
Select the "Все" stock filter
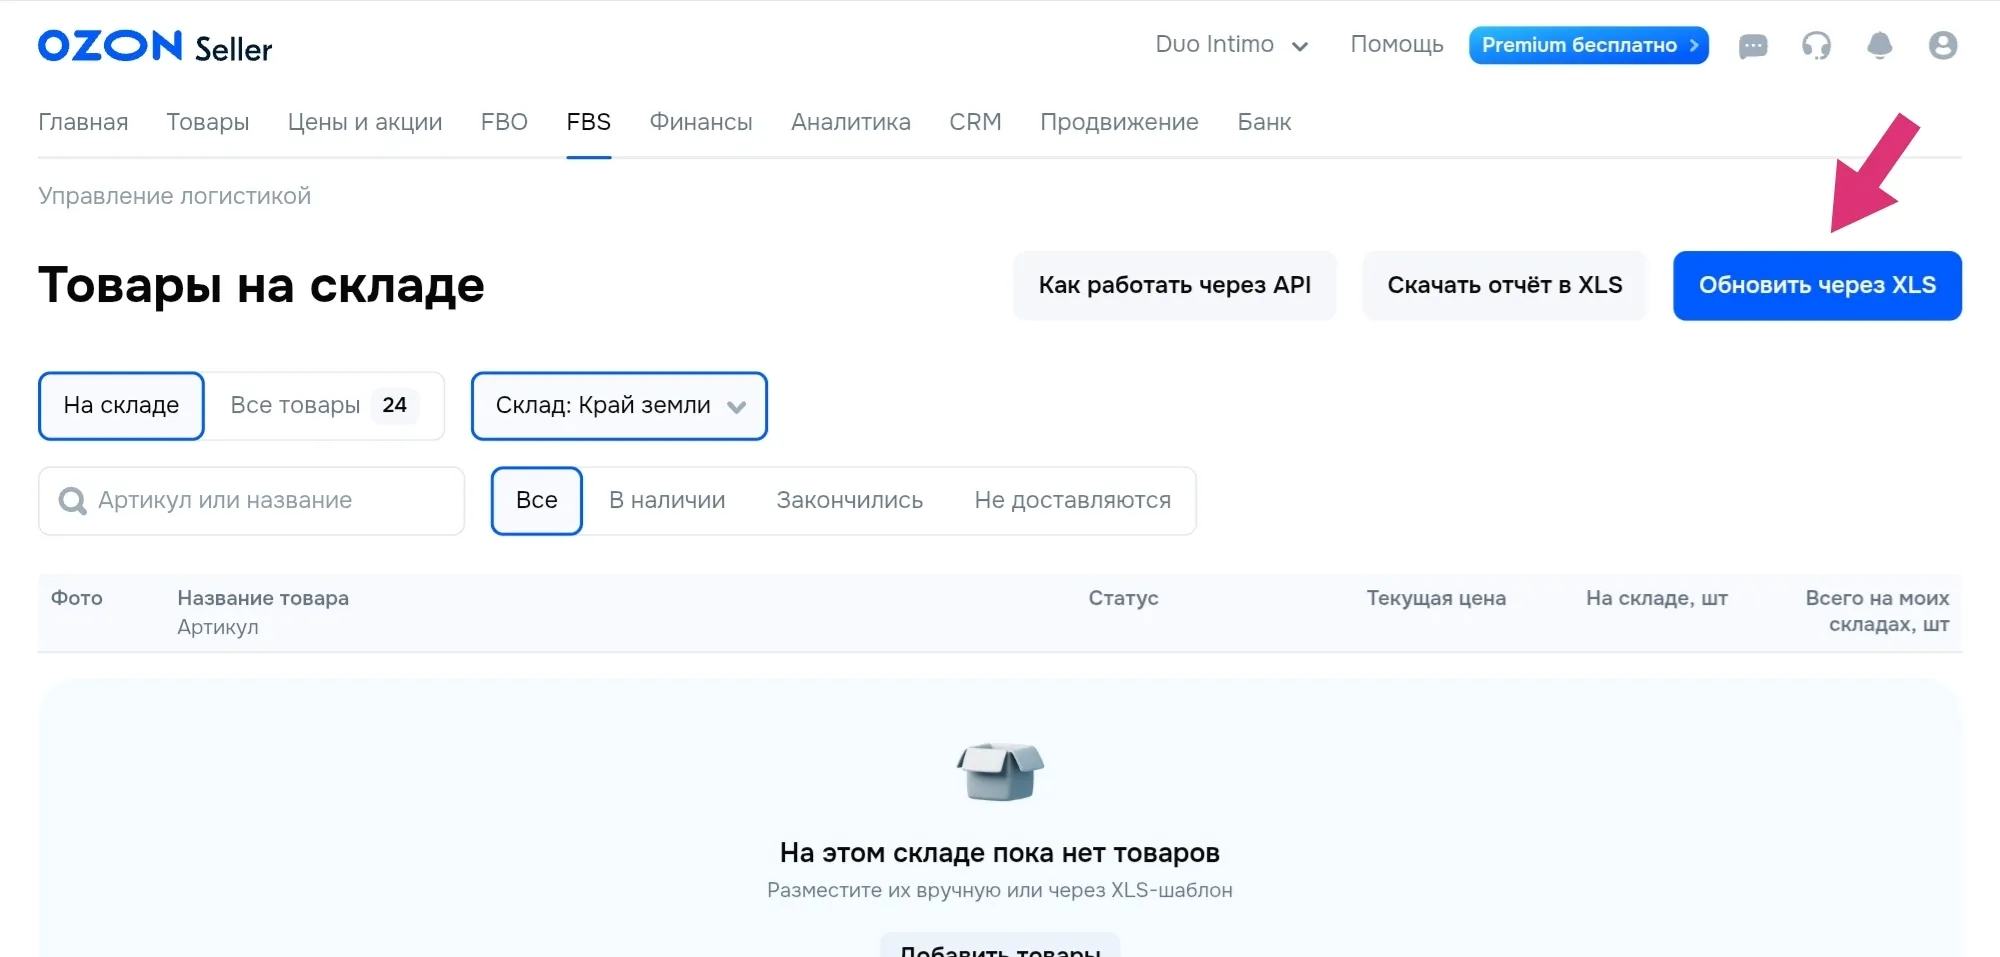pos(536,501)
